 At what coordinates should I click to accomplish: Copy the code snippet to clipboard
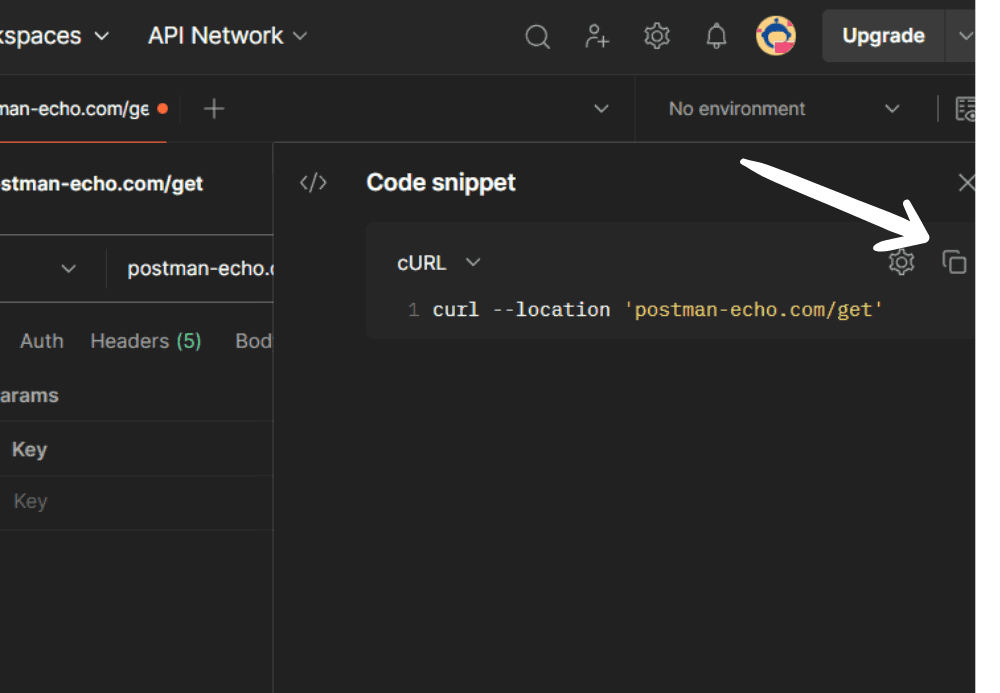pos(954,262)
